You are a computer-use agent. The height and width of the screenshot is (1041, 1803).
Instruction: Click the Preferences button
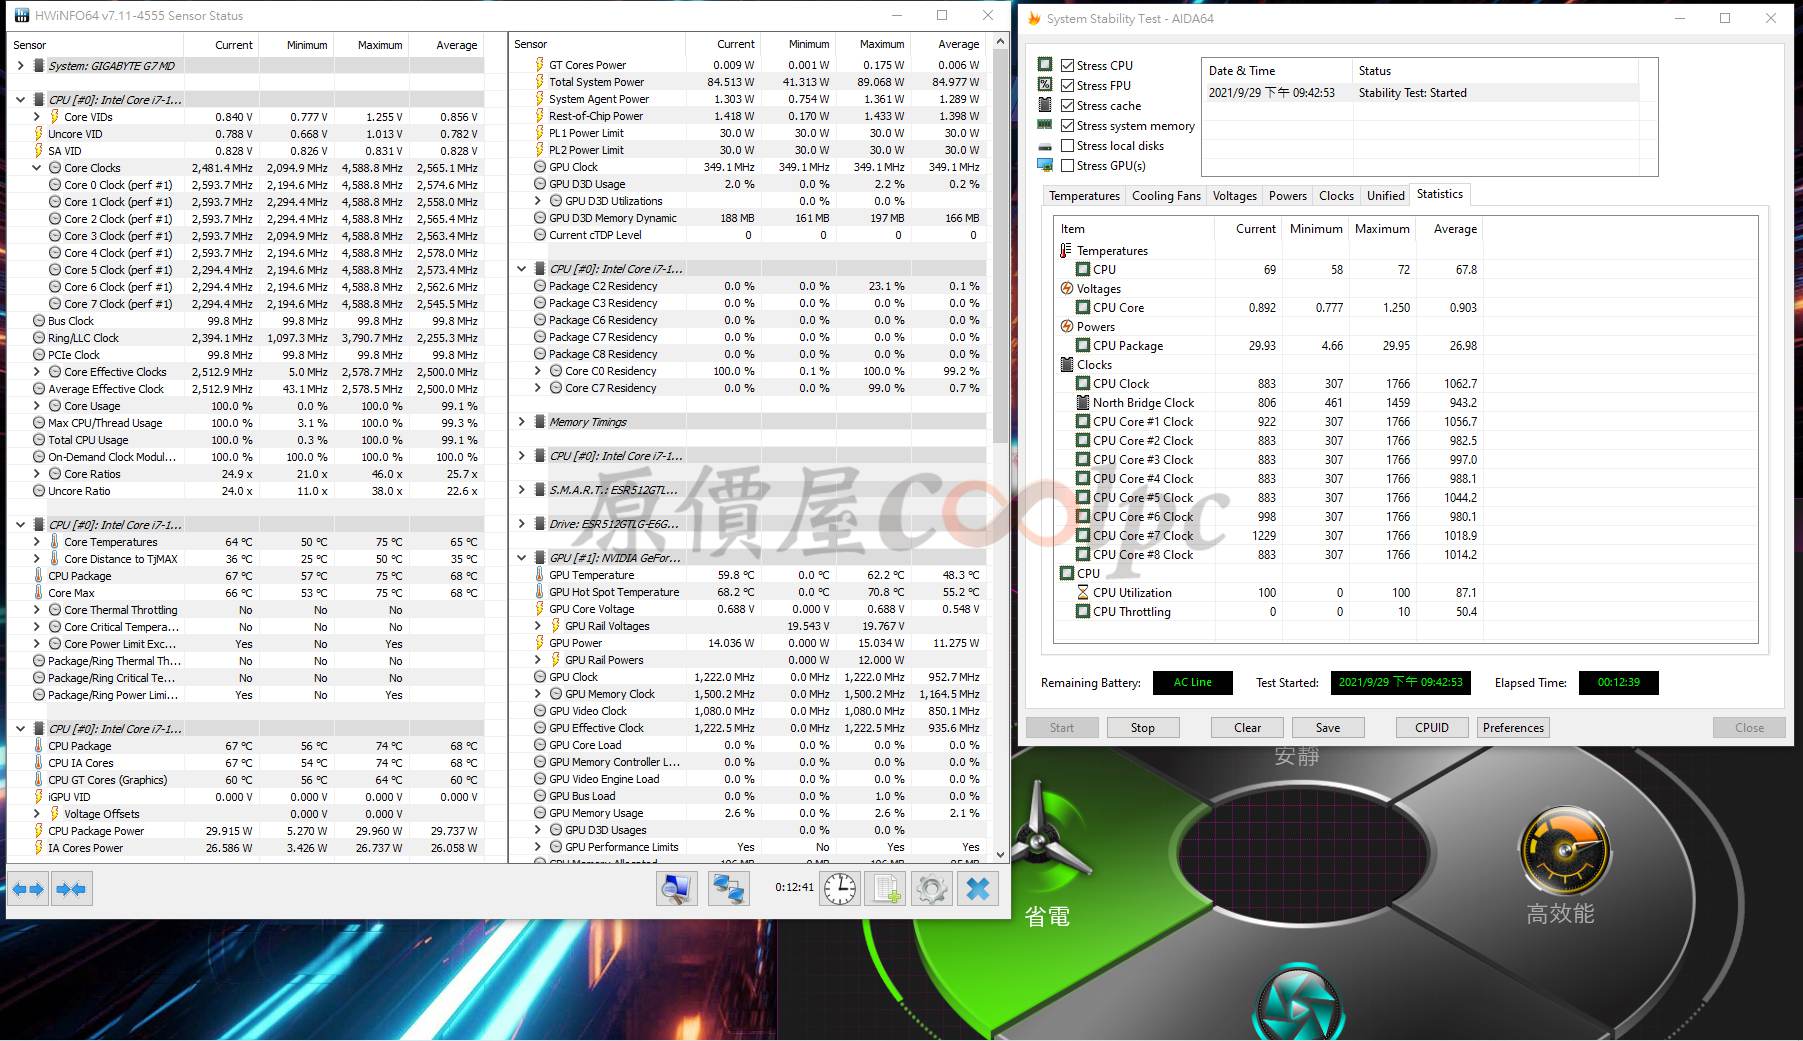pos(1512,728)
